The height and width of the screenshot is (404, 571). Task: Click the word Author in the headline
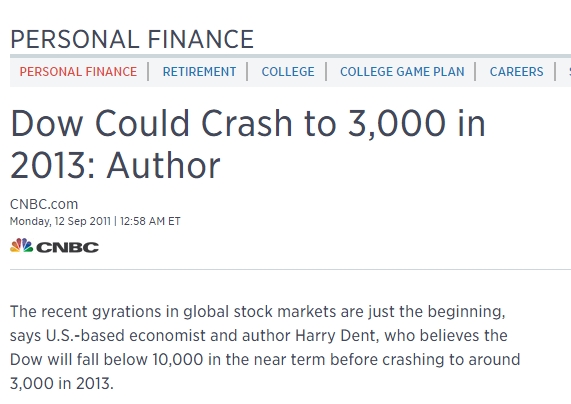coord(164,165)
